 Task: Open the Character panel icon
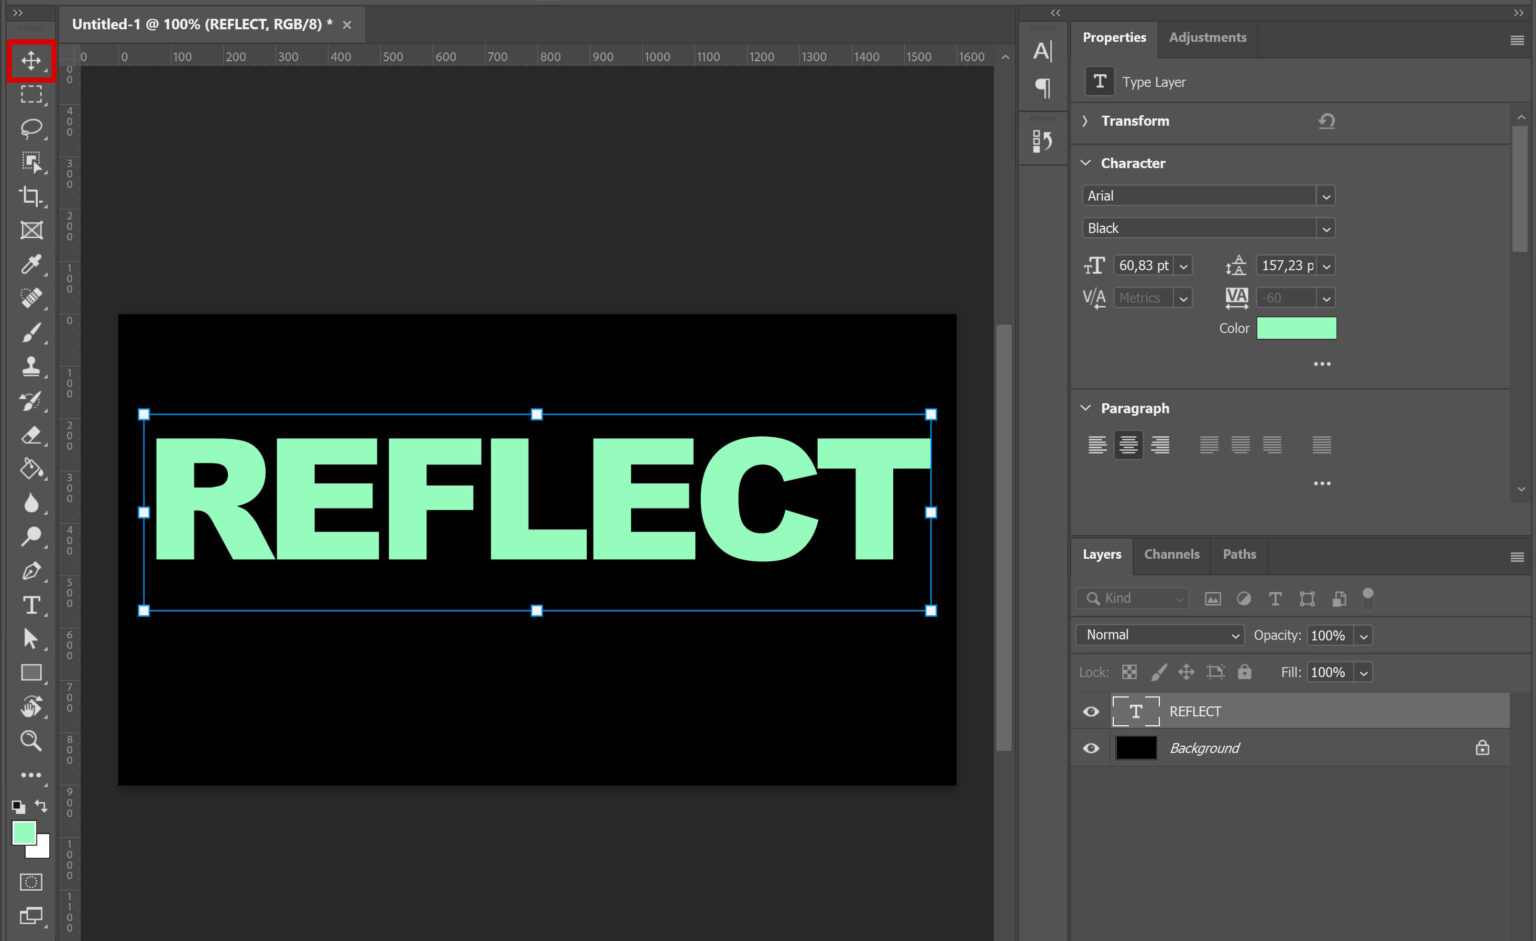pyautogui.click(x=1043, y=51)
